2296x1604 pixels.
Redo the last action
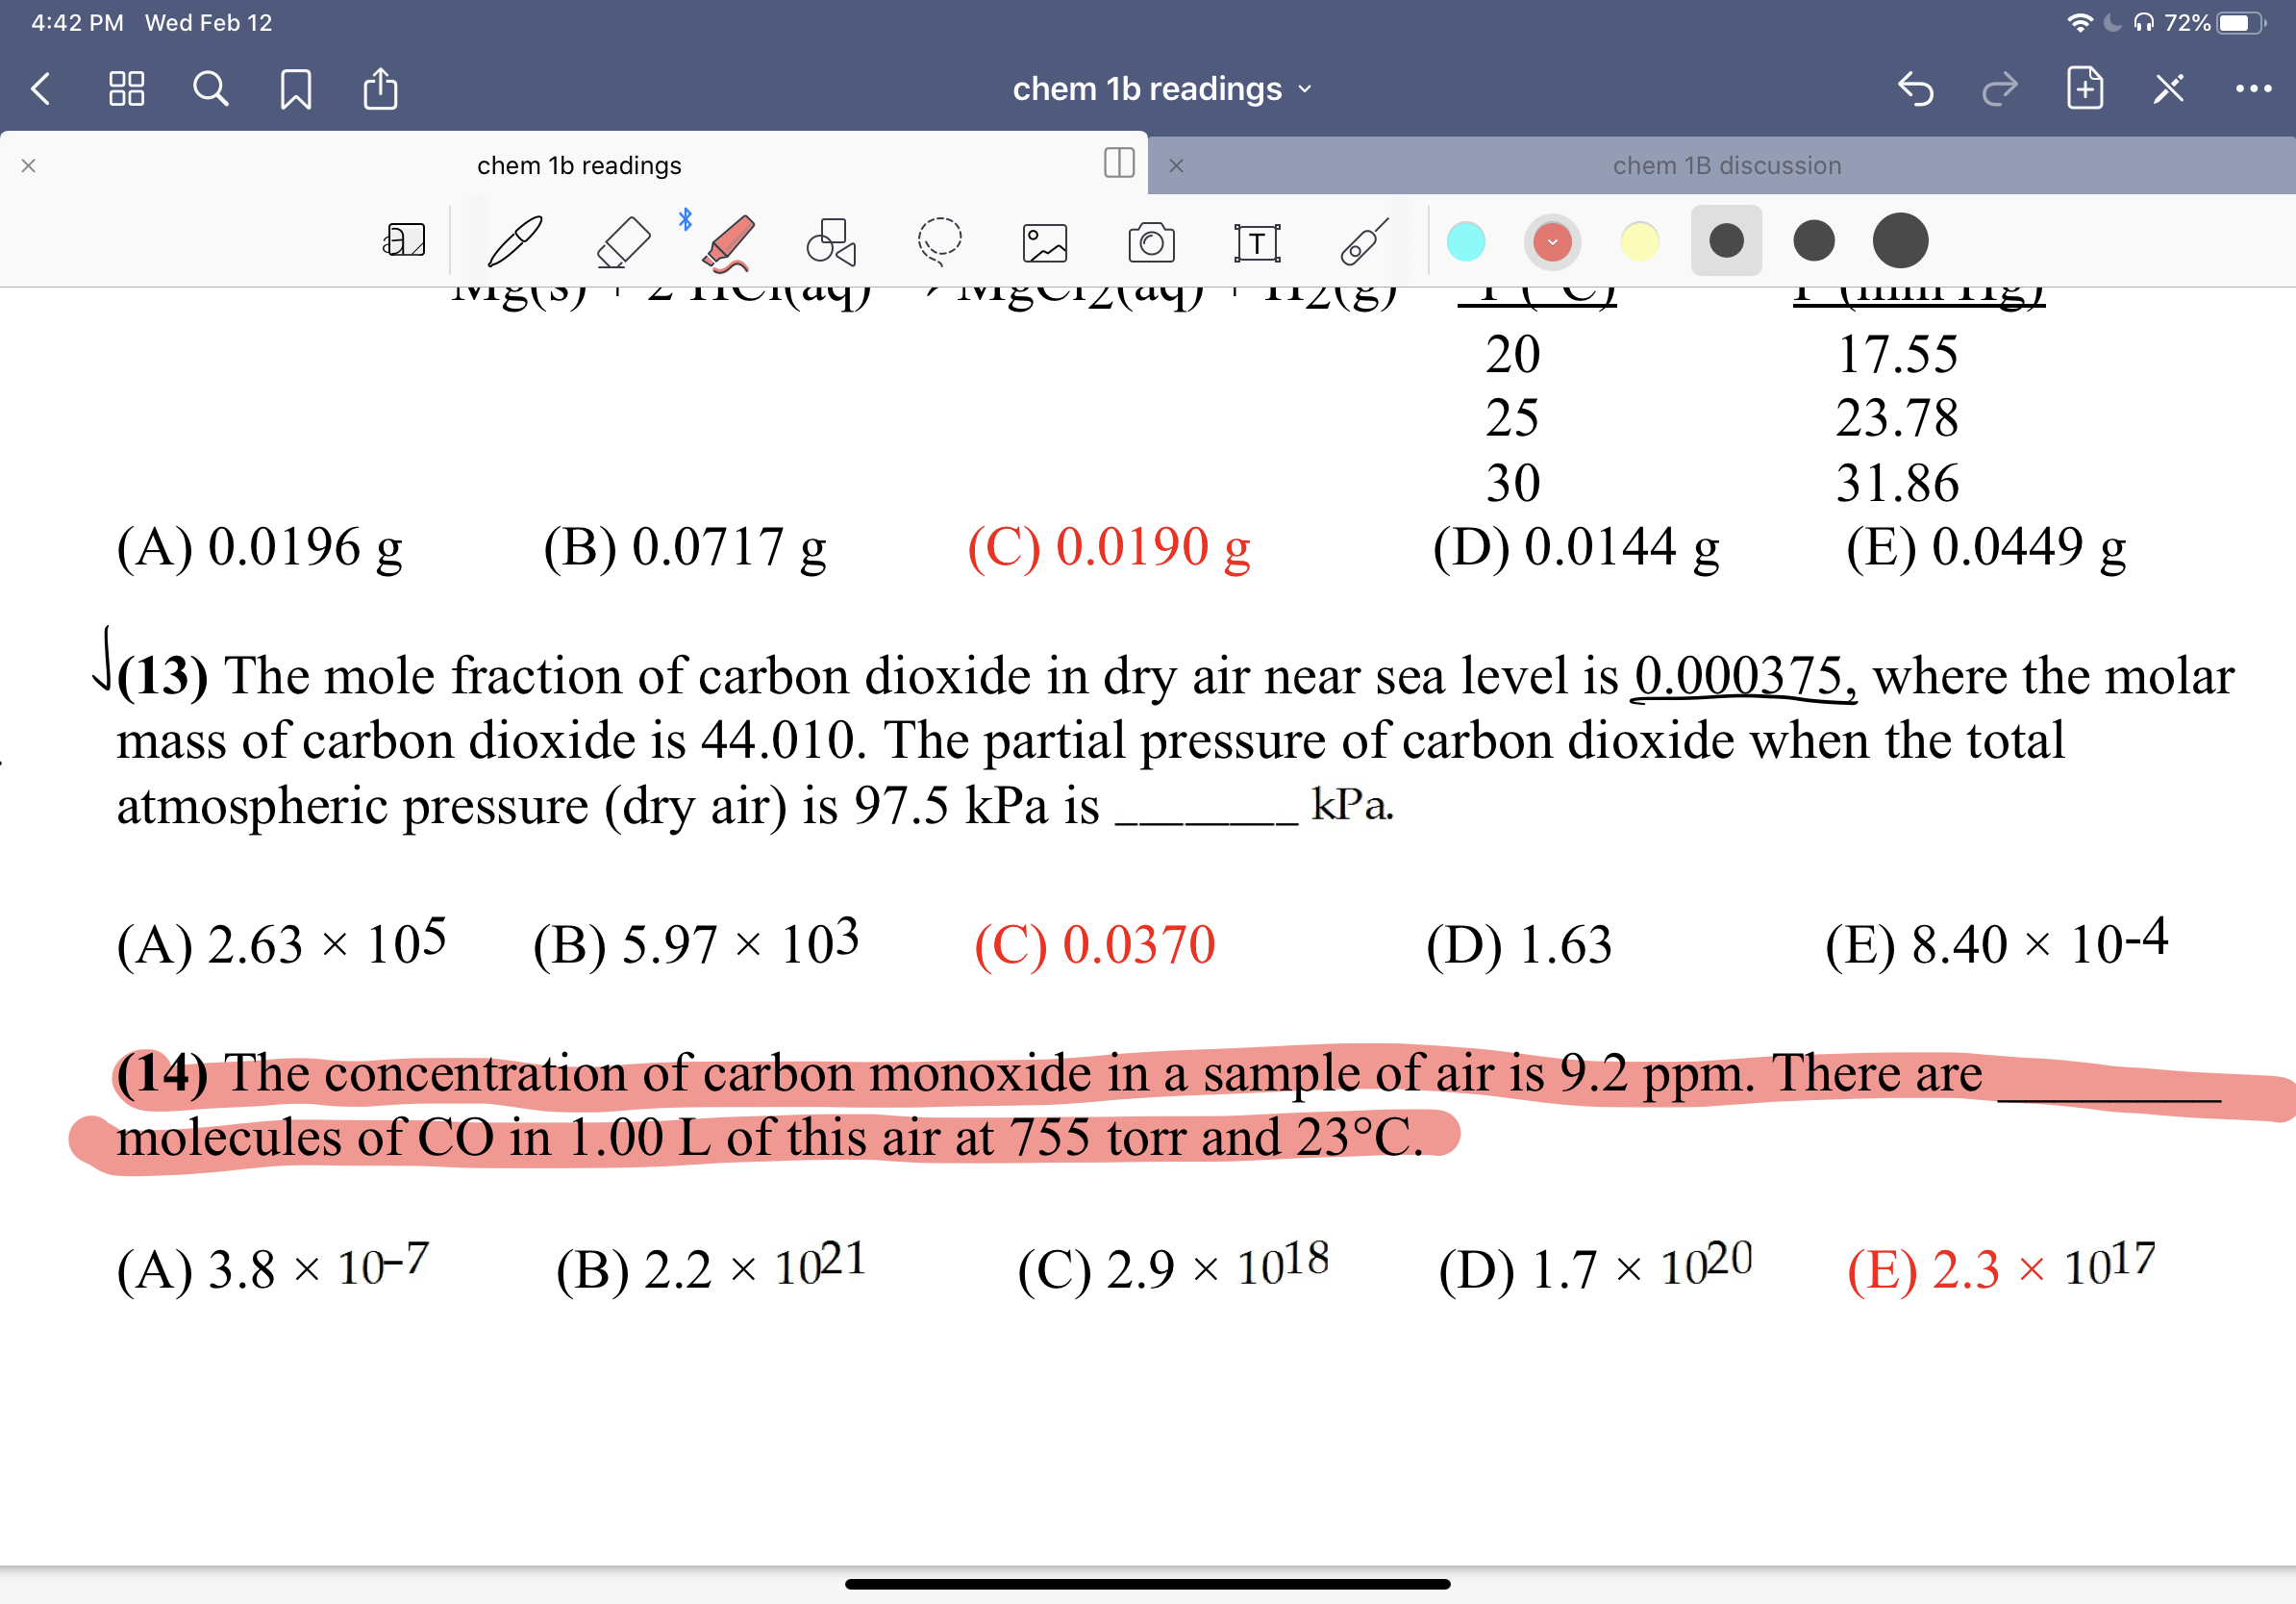[x=2000, y=89]
